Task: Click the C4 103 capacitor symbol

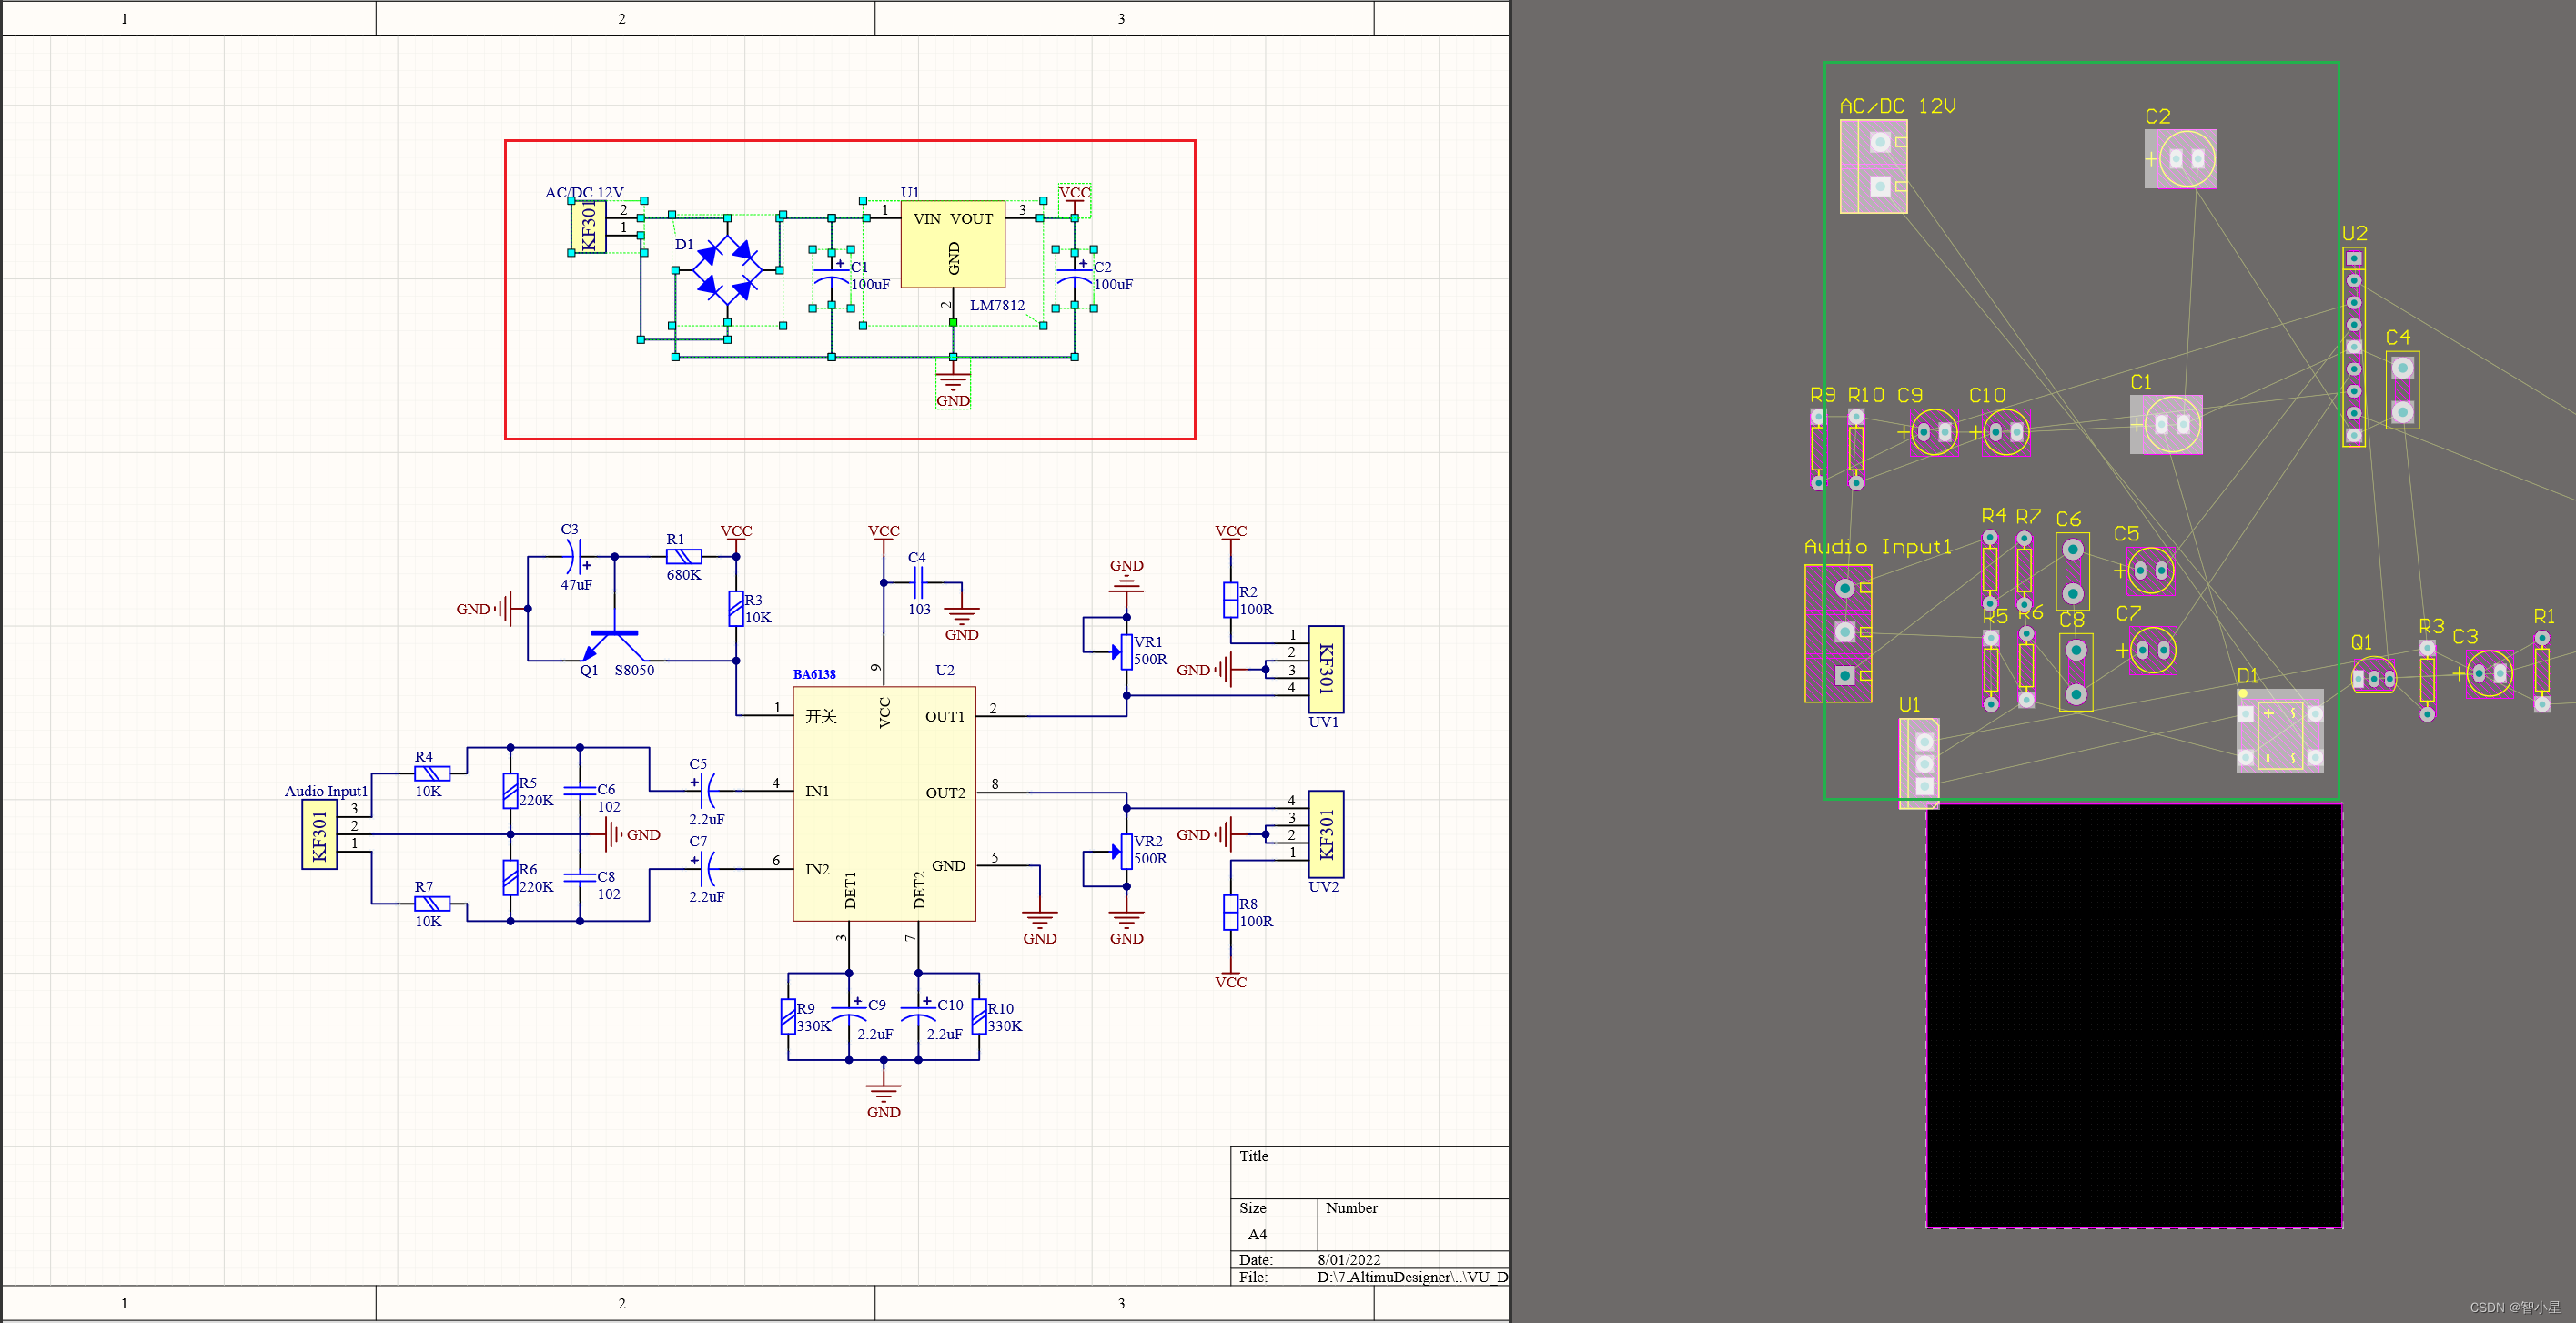Action: (918, 583)
